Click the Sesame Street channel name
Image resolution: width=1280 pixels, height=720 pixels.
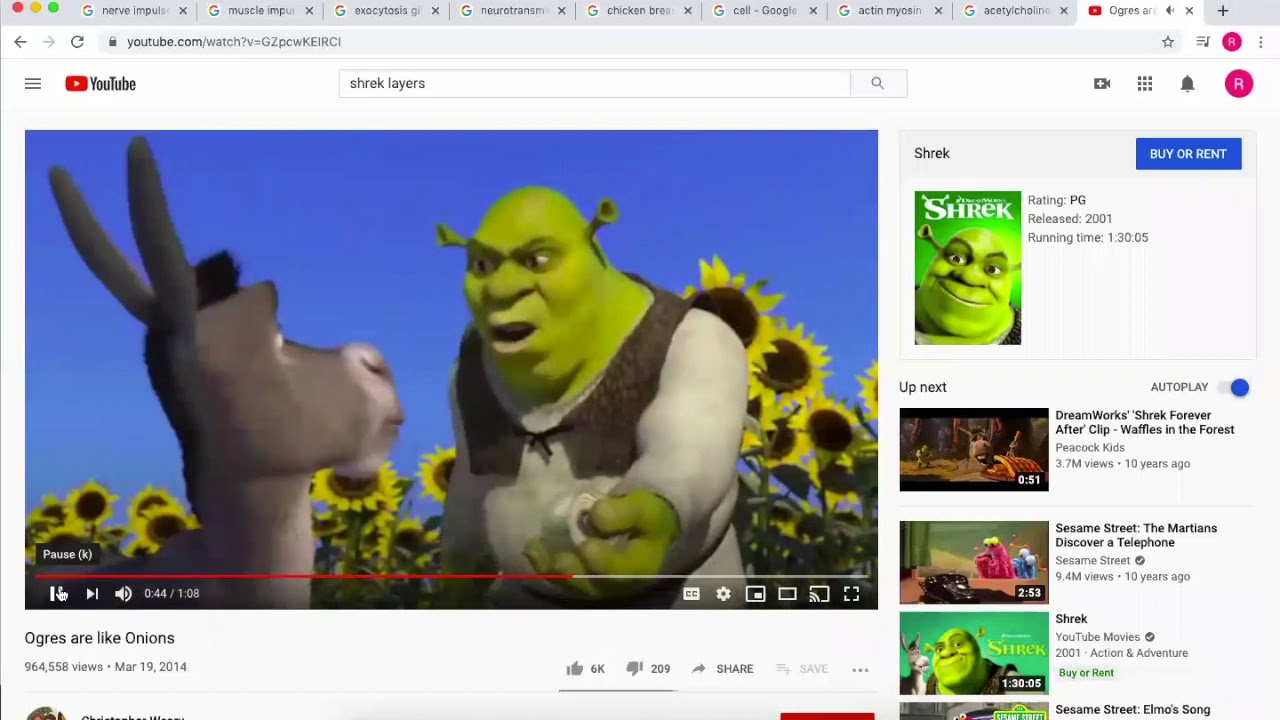pos(1092,561)
